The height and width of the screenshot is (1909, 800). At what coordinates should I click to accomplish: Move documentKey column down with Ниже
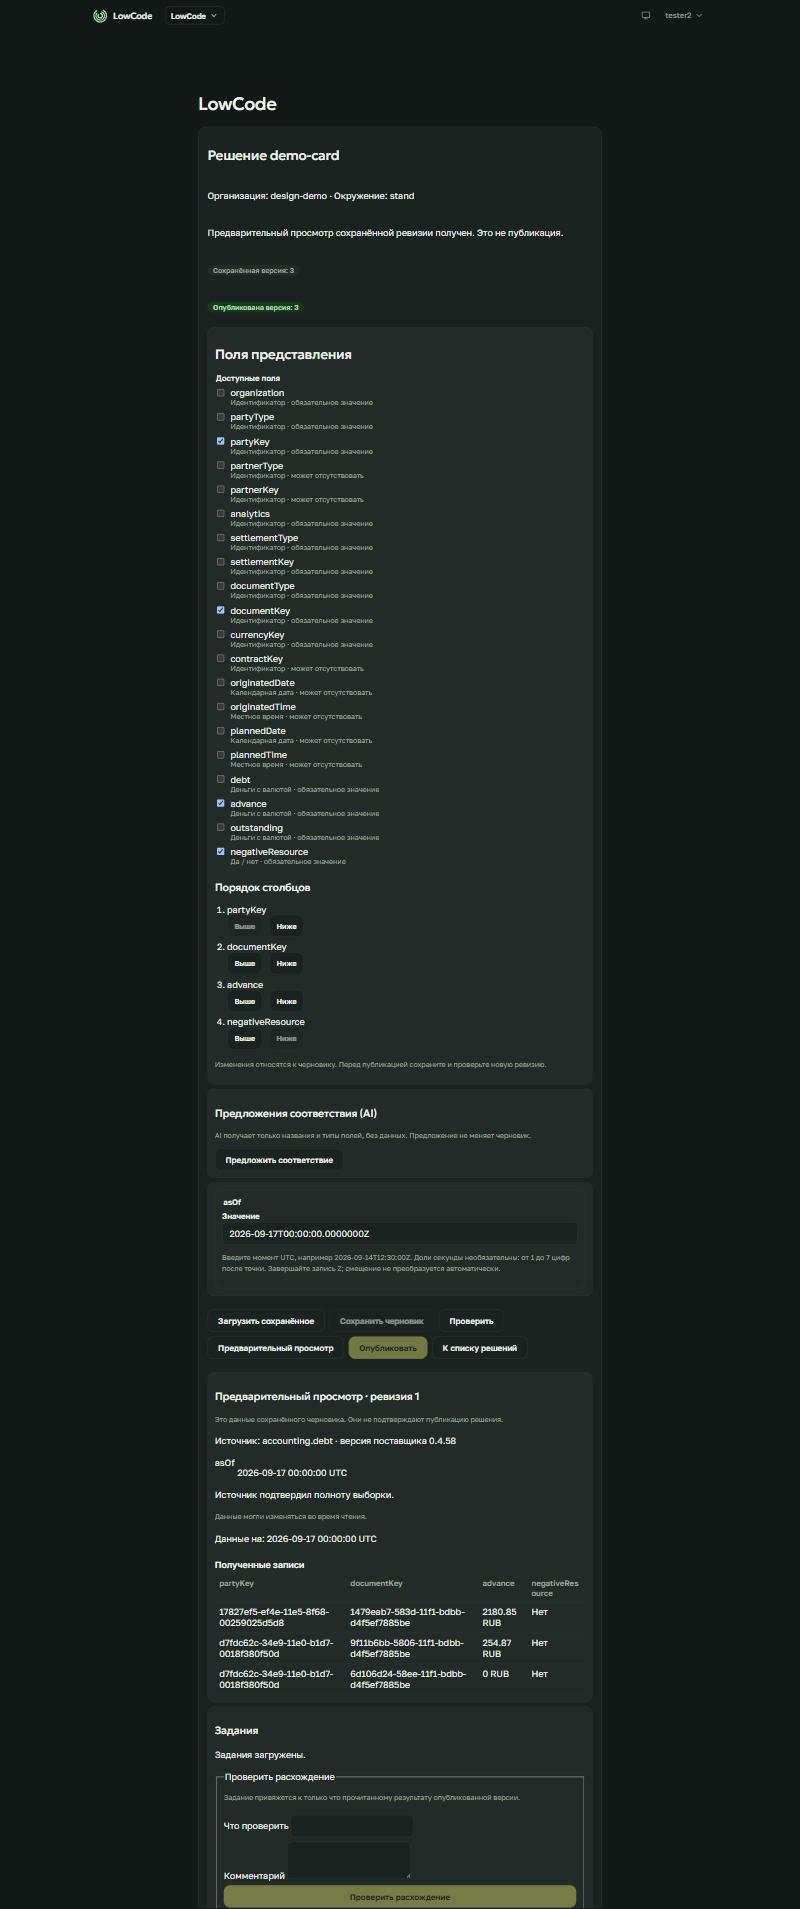coord(286,964)
